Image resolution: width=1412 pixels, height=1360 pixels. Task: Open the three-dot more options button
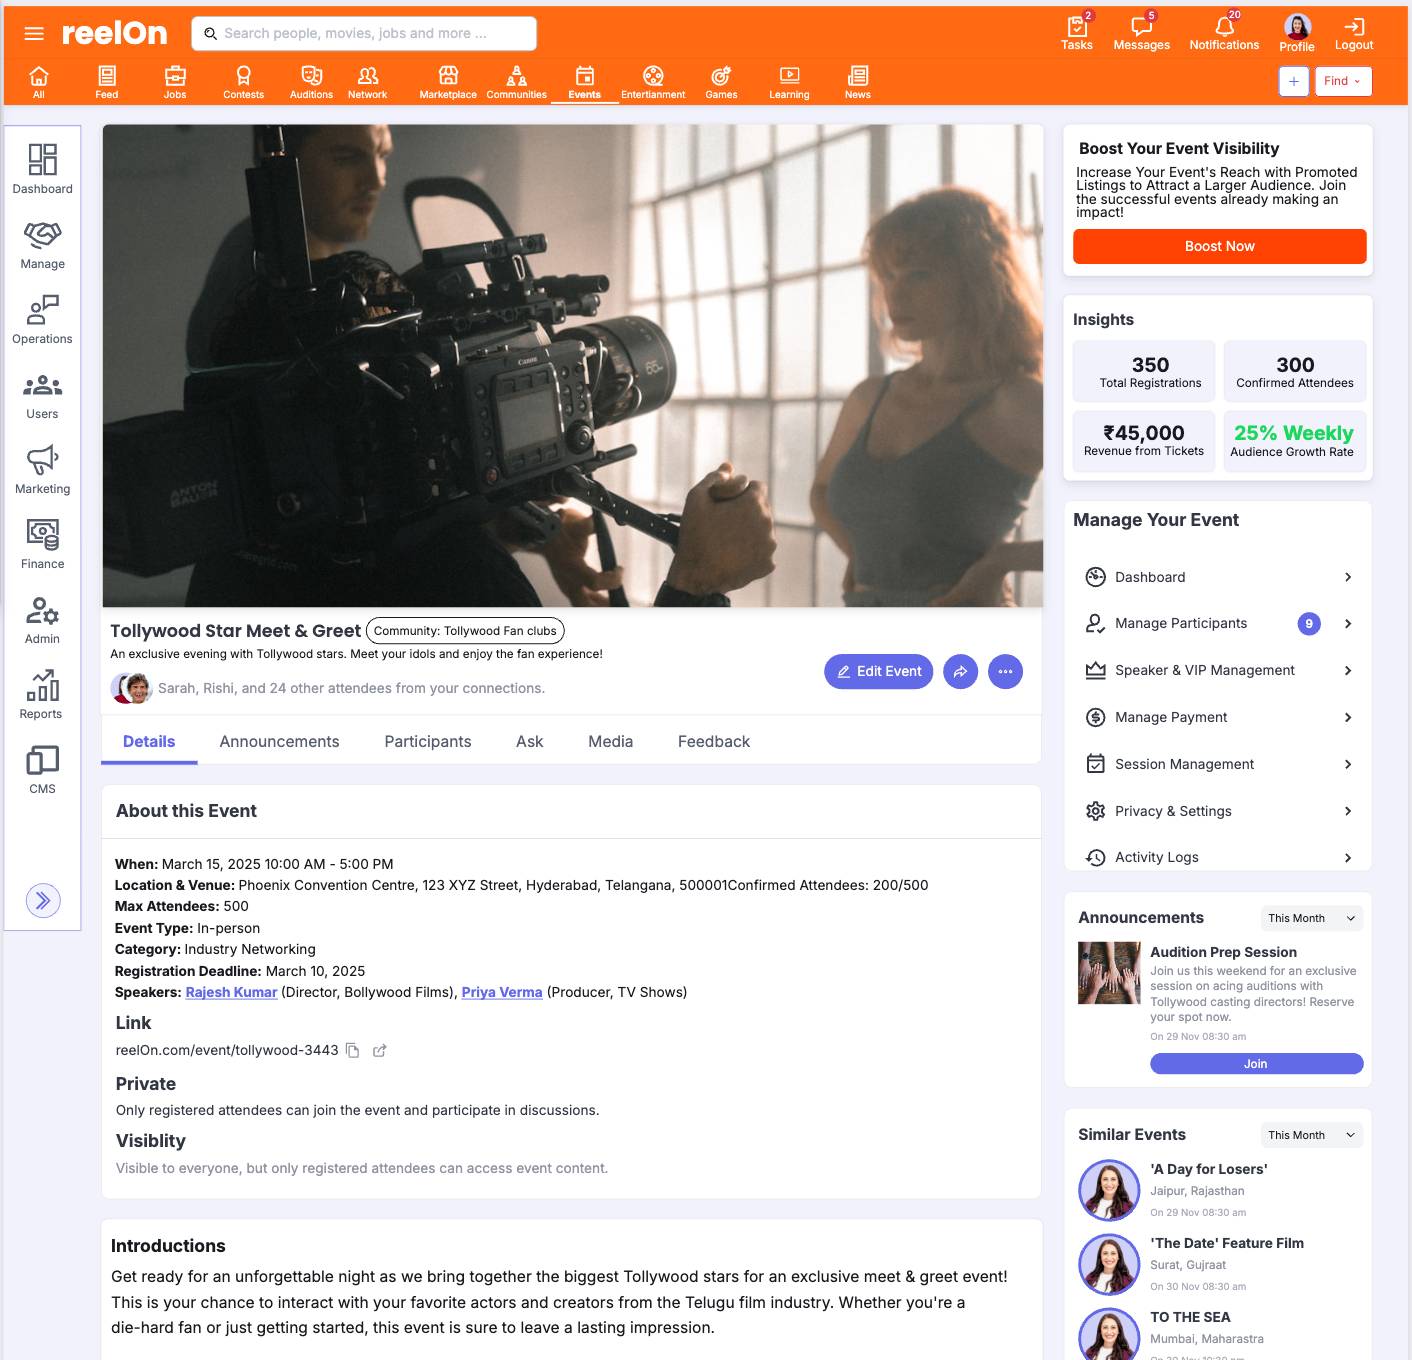point(1005,671)
